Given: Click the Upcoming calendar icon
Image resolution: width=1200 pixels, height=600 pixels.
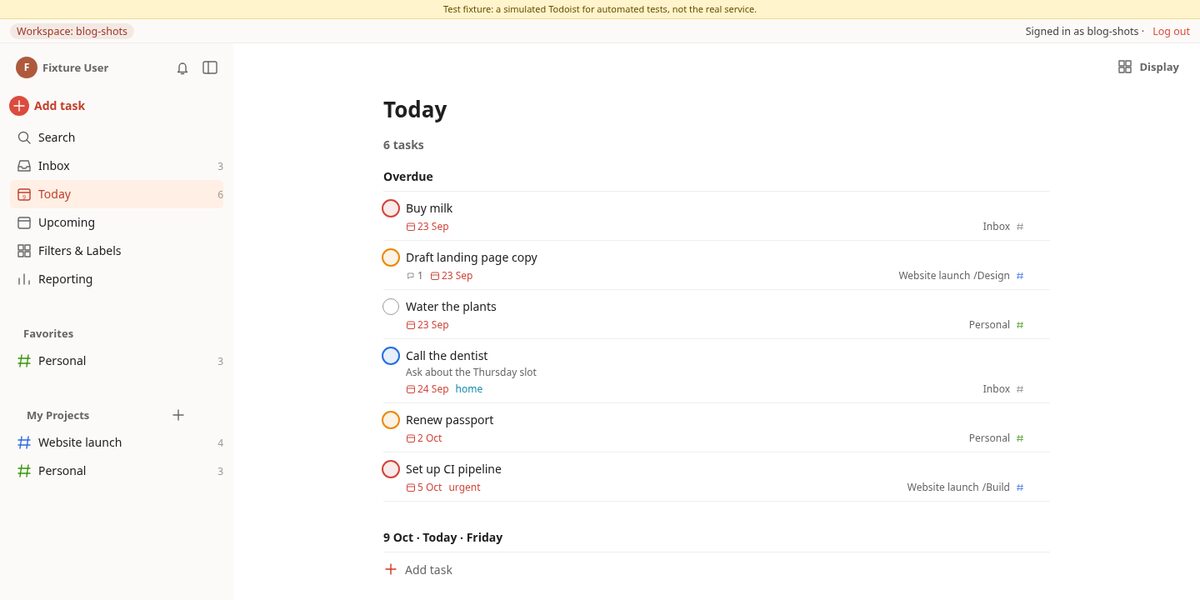Looking at the screenshot, I should [24, 223].
